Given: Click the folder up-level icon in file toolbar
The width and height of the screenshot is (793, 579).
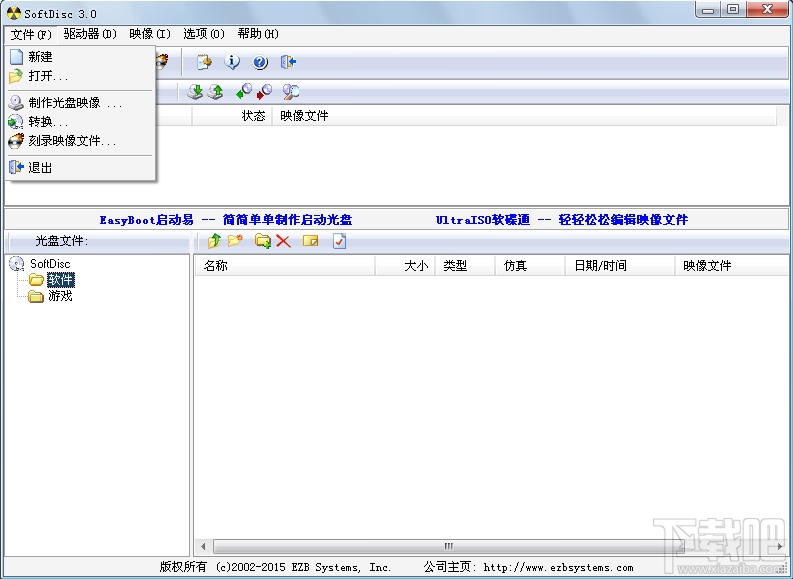Looking at the screenshot, I should click(x=214, y=241).
